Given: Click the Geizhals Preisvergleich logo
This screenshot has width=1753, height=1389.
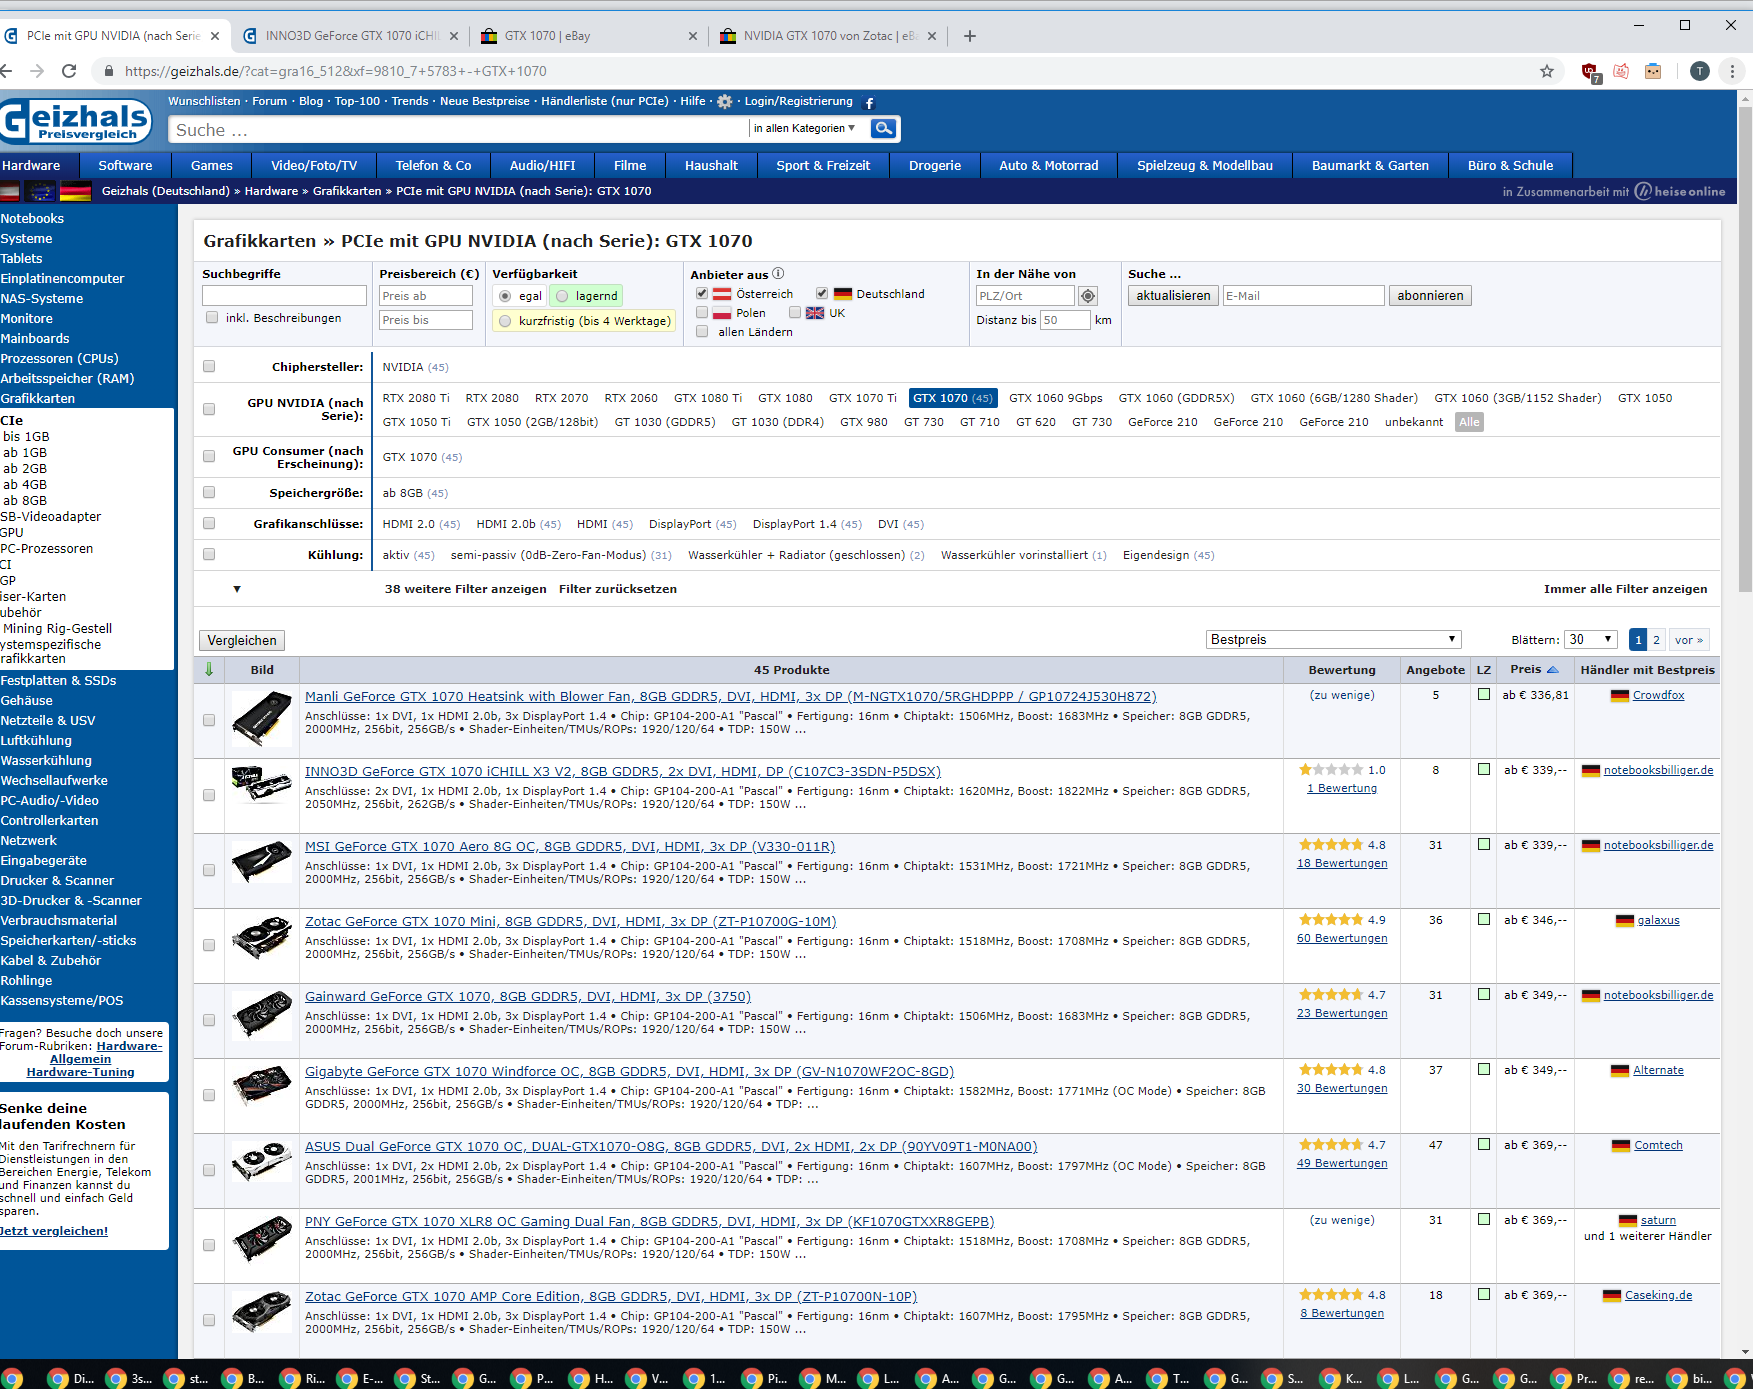Looking at the screenshot, I should 76,121.
